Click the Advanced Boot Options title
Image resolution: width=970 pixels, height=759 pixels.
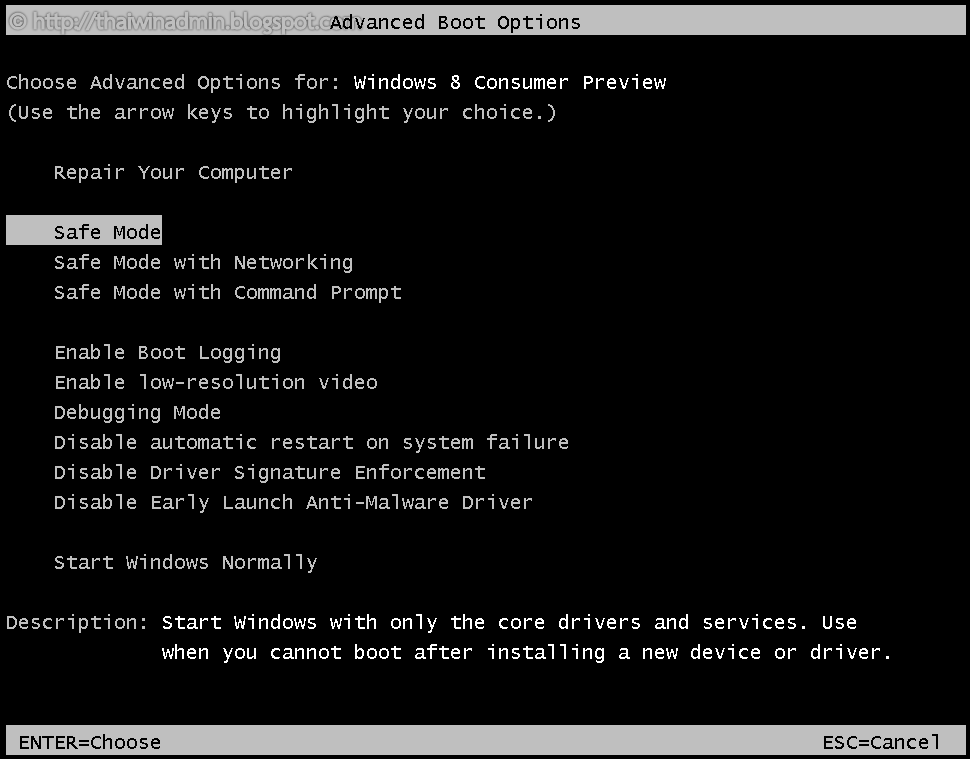coord(455,22)
